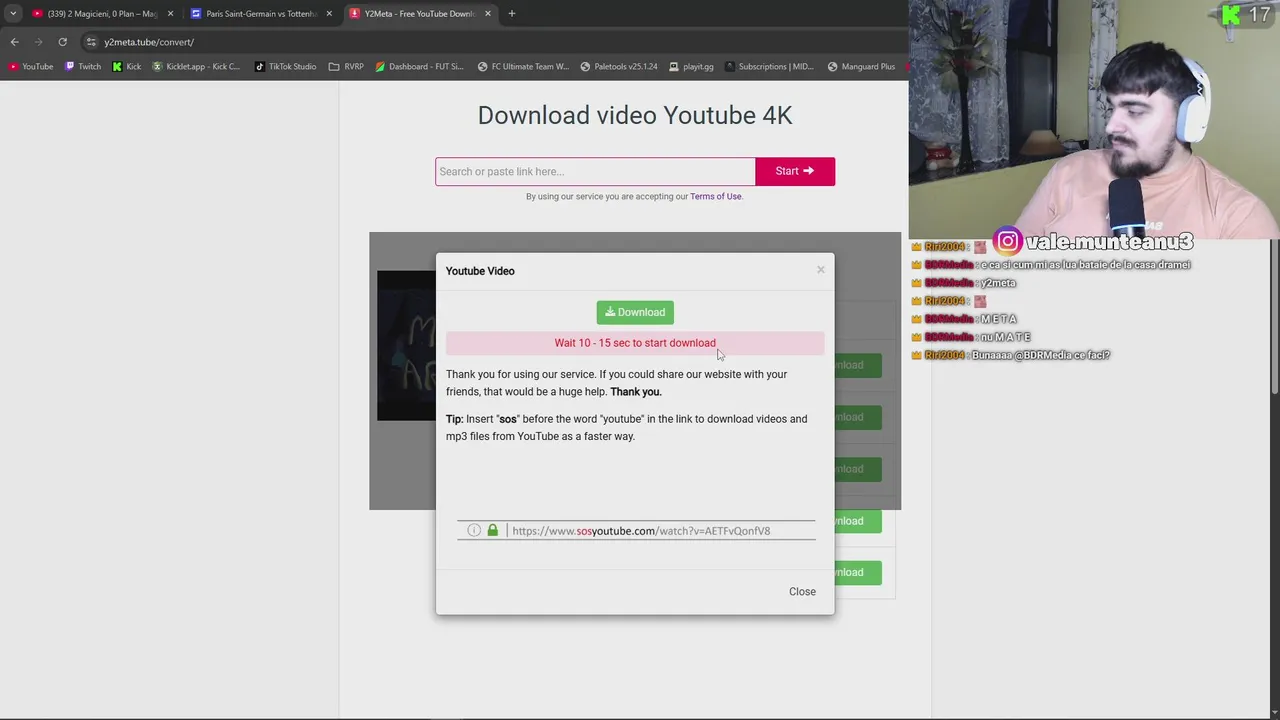Click the sosyoutube.com example URL image

point(636,531)
